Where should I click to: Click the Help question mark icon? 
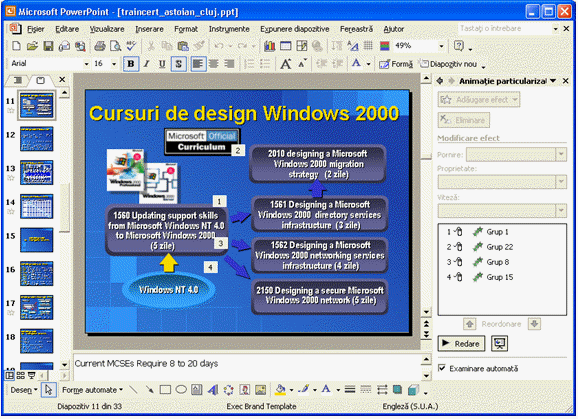459,46
